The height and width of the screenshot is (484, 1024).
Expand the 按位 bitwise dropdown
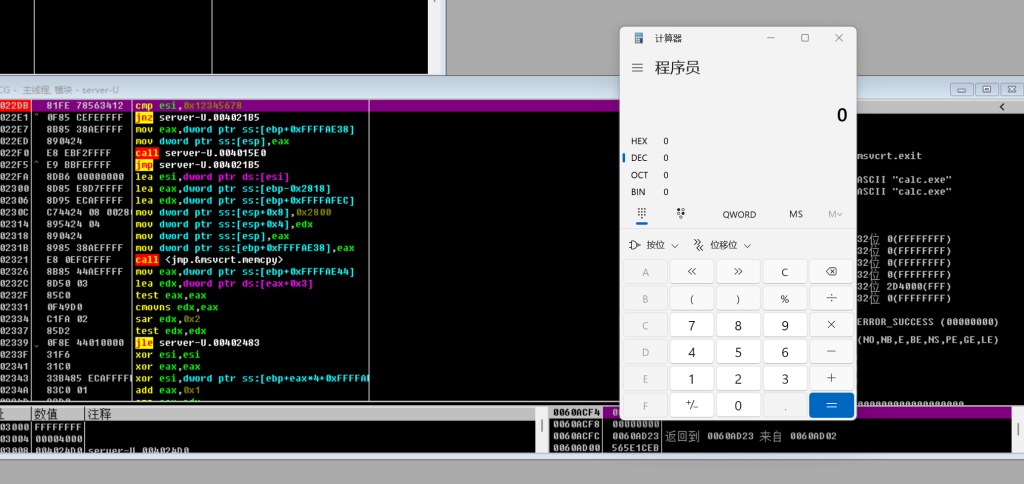pos(653,245)
